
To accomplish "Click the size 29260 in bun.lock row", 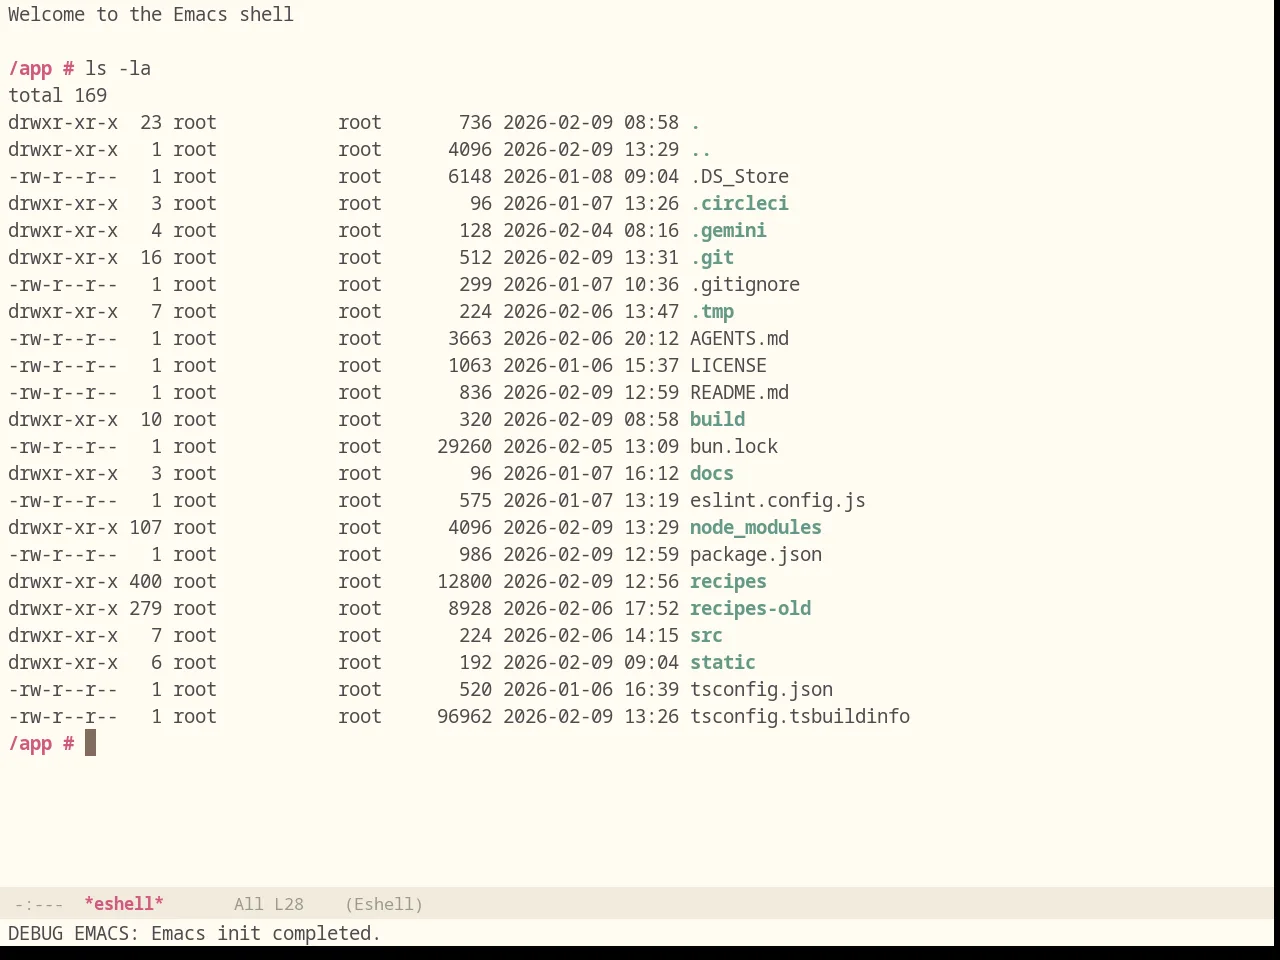I will [x=464, y=446].
